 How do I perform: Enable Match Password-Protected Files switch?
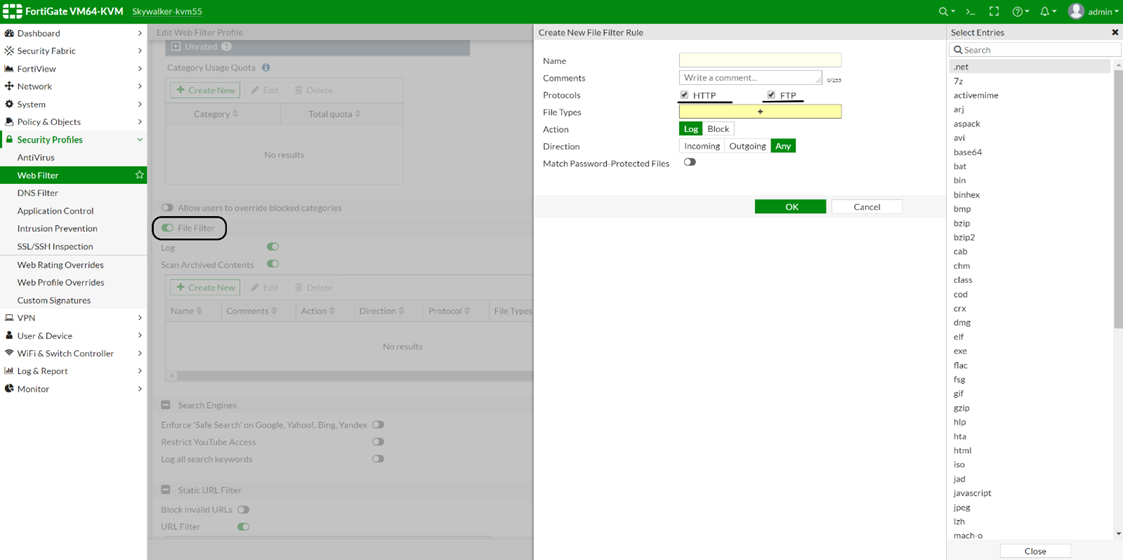pos(690,163)
